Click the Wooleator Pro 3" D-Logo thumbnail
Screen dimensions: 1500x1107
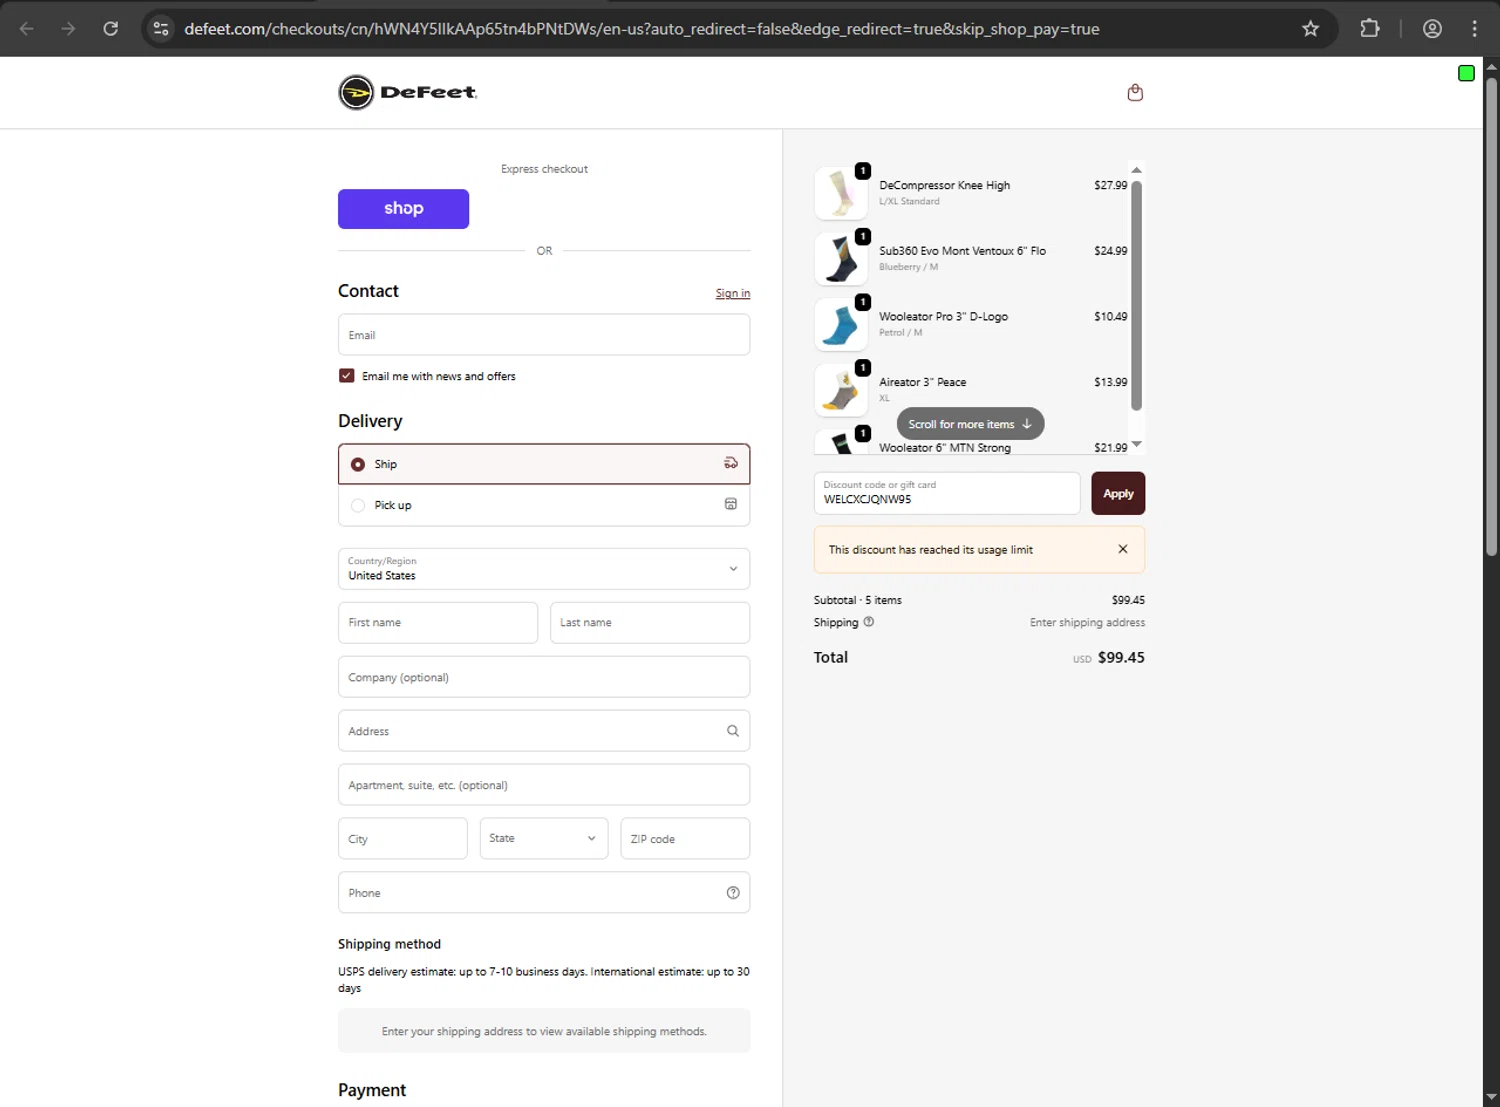(841, 324)
